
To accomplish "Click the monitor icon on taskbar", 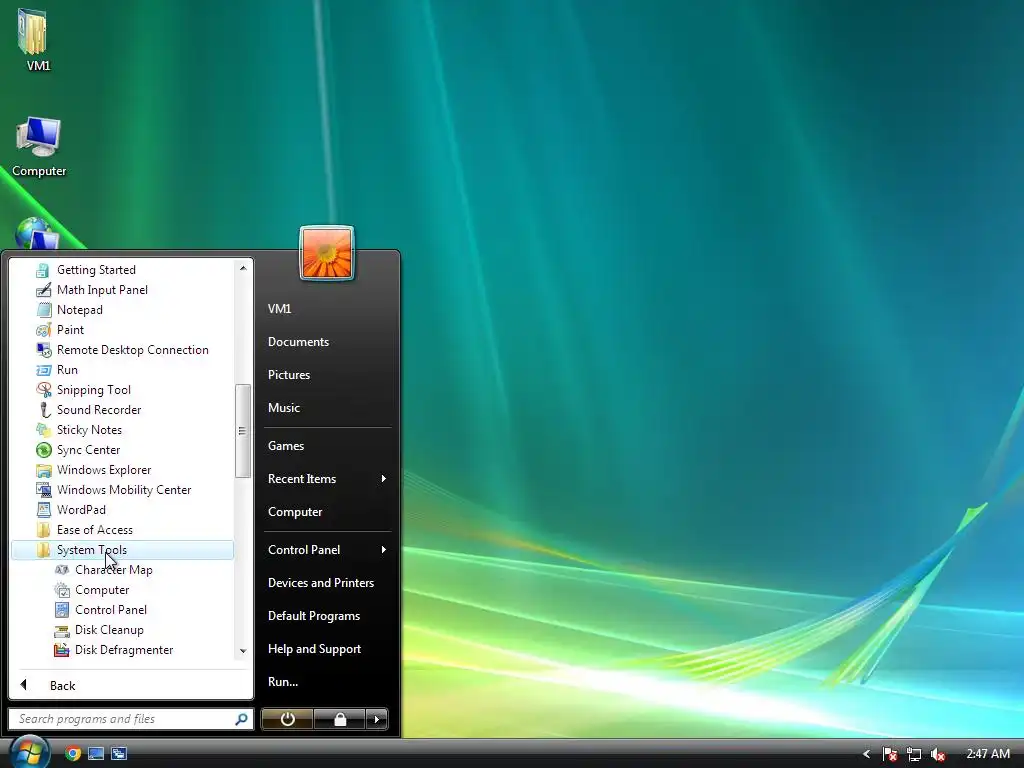I will (x=96, y=754).
